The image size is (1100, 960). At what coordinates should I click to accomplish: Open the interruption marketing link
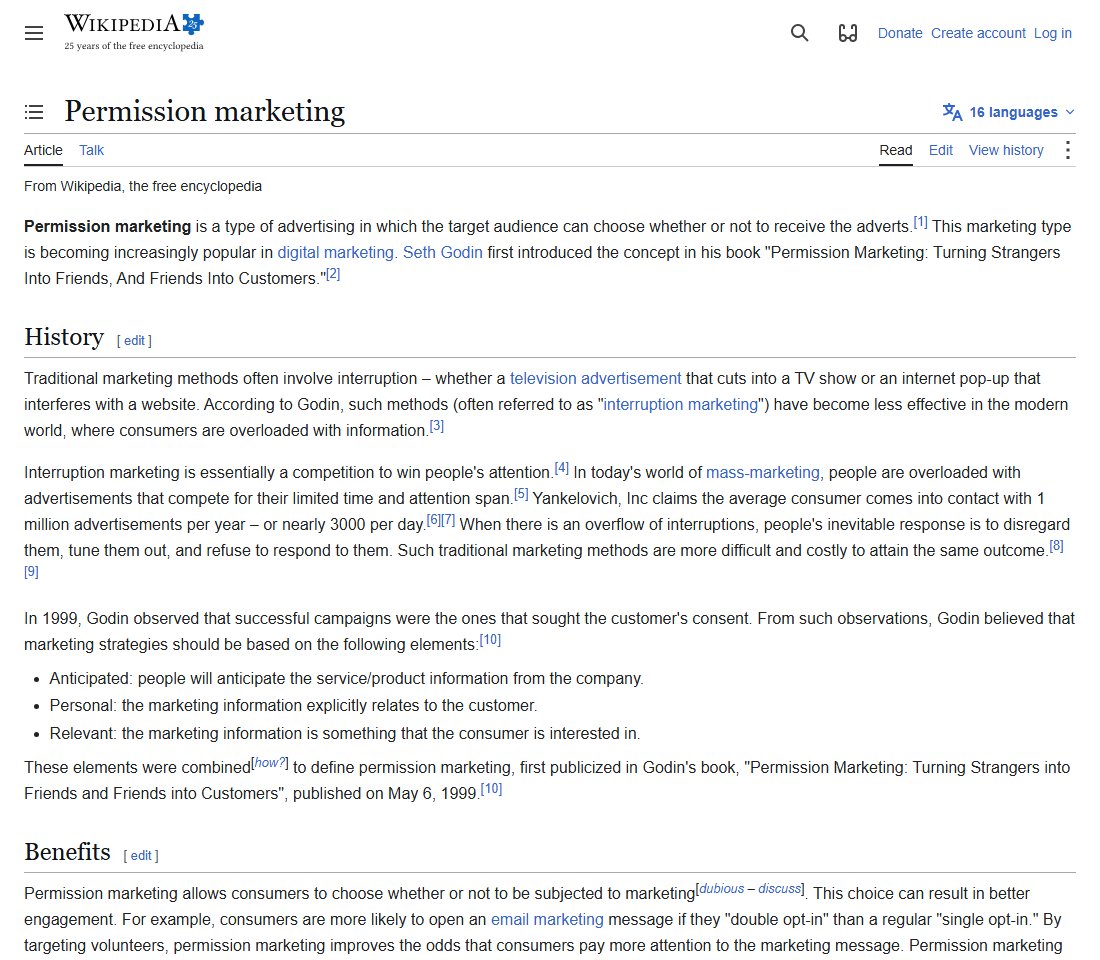pyautogui.click(x=680, y=405)
